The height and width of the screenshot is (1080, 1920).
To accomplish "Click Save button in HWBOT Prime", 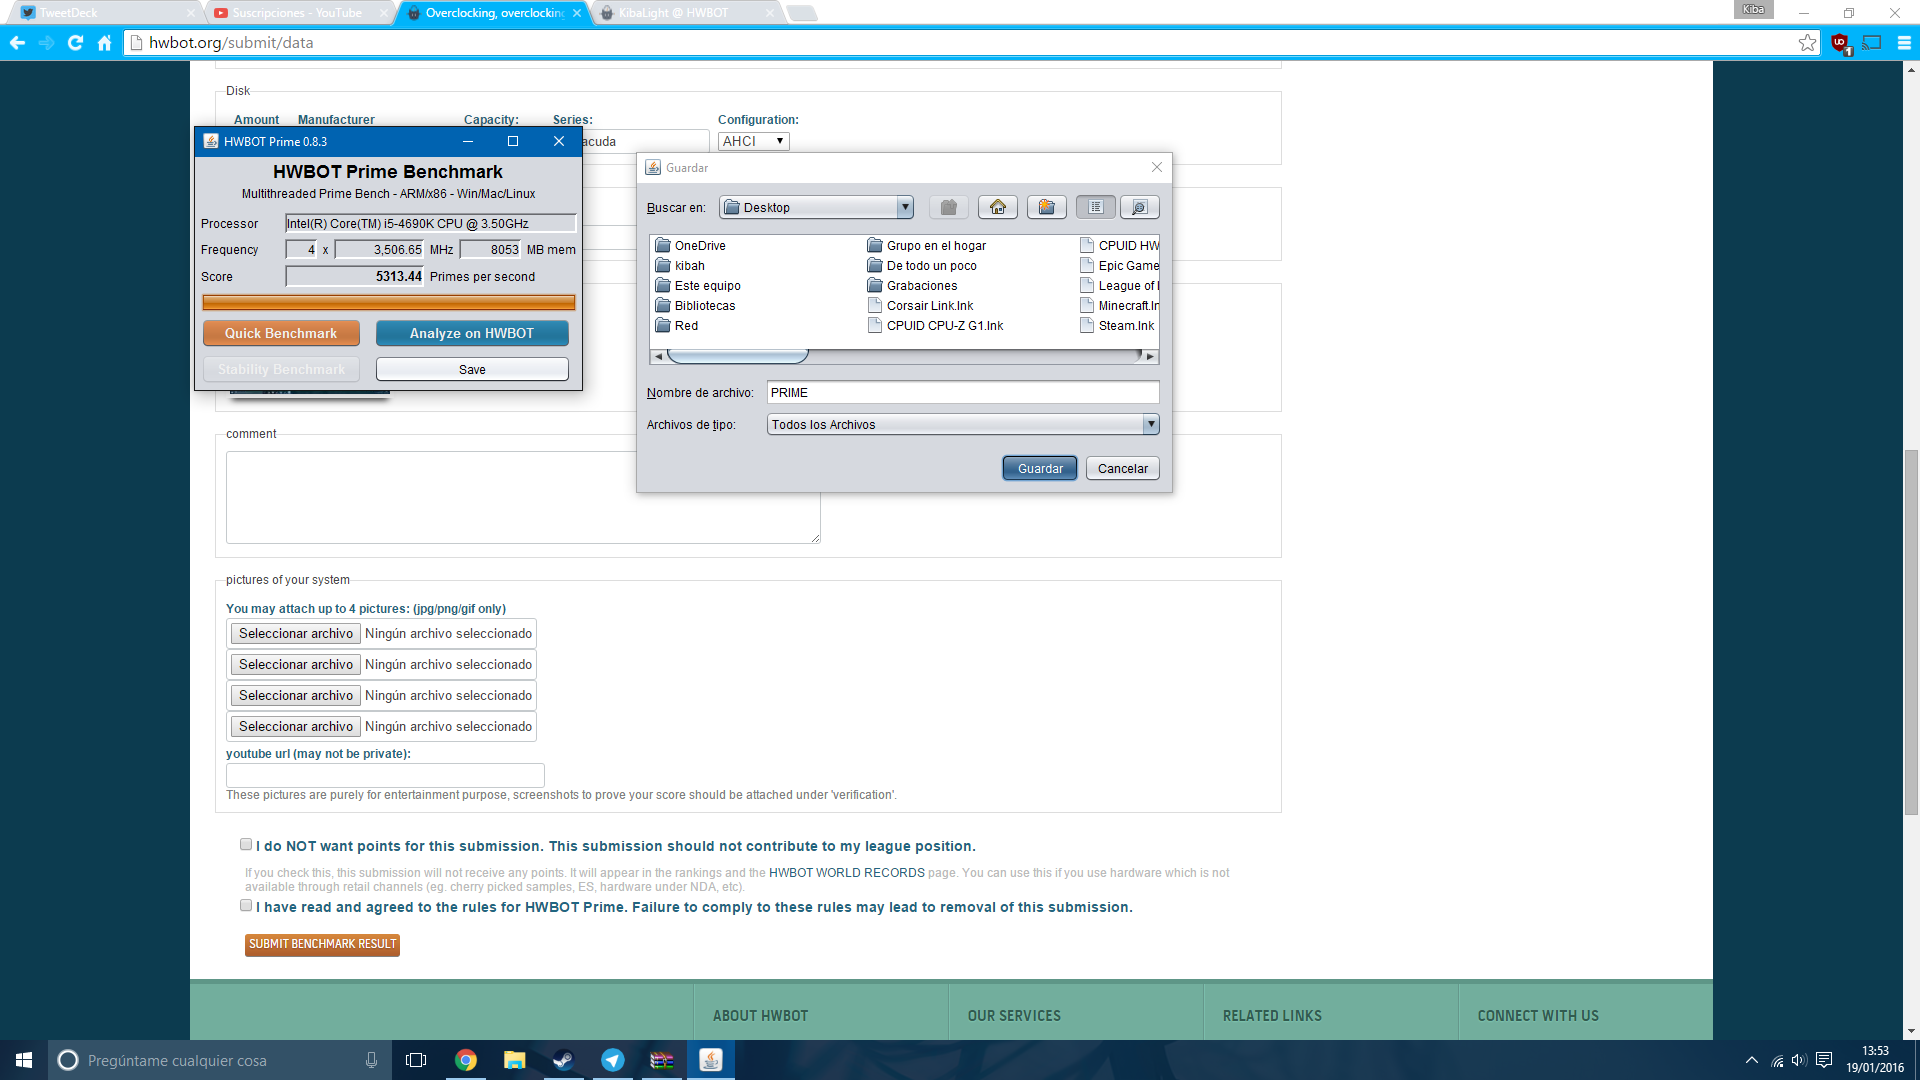I will (472, 370).
